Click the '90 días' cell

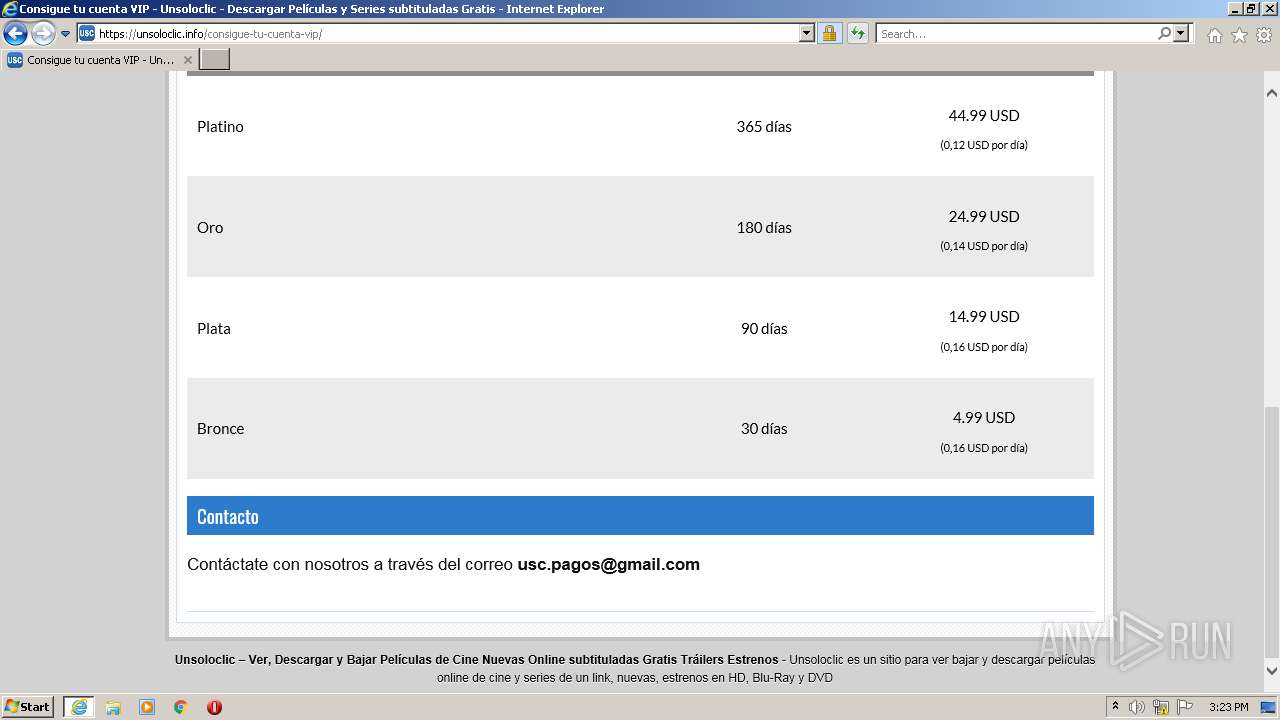coord(764,329)
